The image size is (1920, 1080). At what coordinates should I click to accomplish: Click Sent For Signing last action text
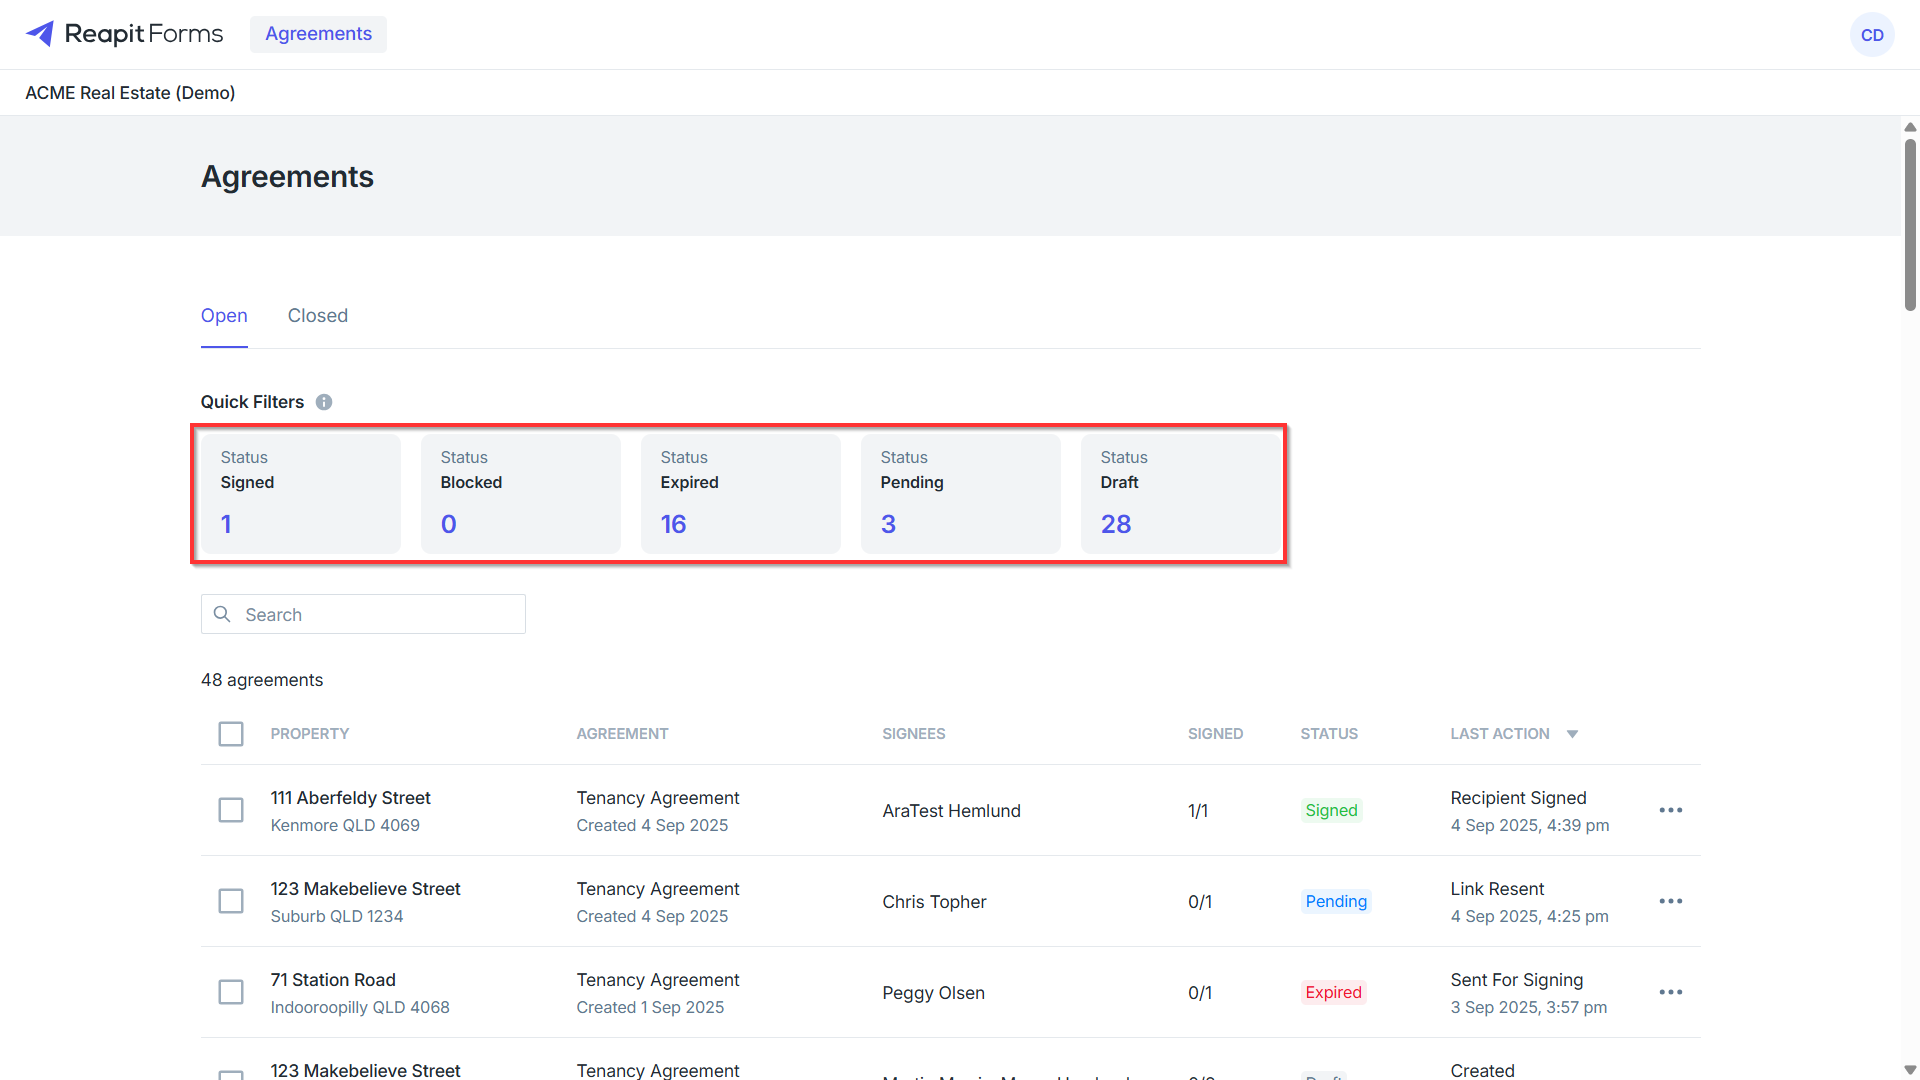1516,980
